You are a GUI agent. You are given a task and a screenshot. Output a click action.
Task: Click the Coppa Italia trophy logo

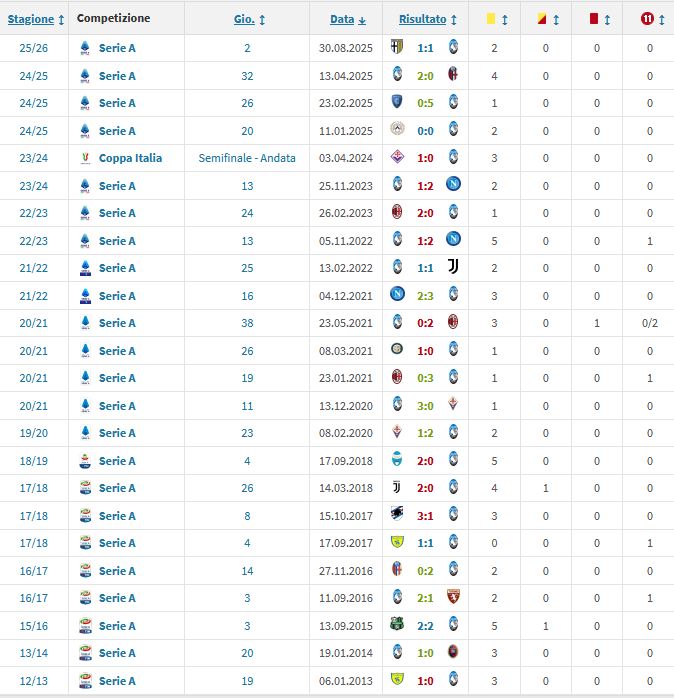click(85, 158)
